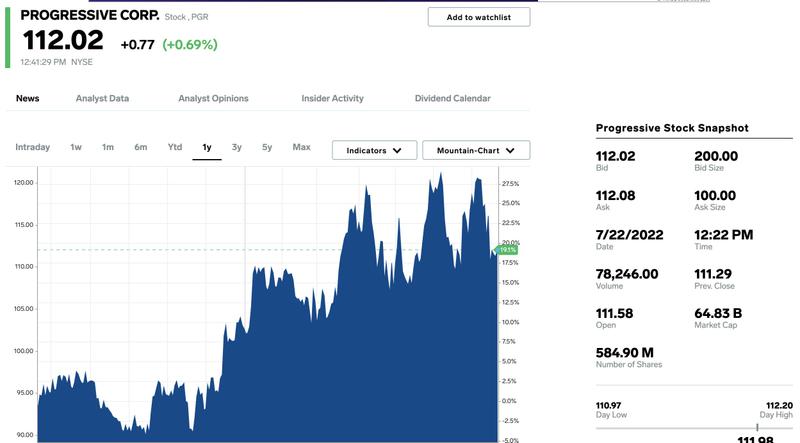Click the (+0.69%) percent change
The width and height of the screenshot is (800, 443).
[190, 45]
